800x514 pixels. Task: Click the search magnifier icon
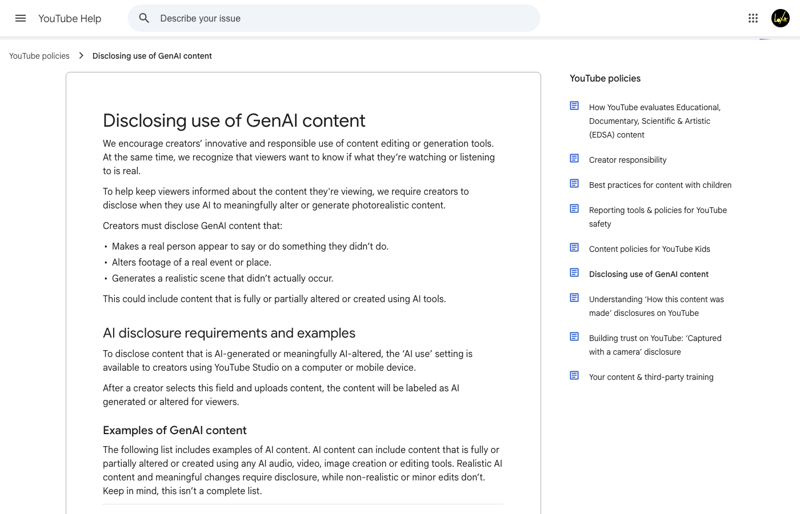[144, 18]
